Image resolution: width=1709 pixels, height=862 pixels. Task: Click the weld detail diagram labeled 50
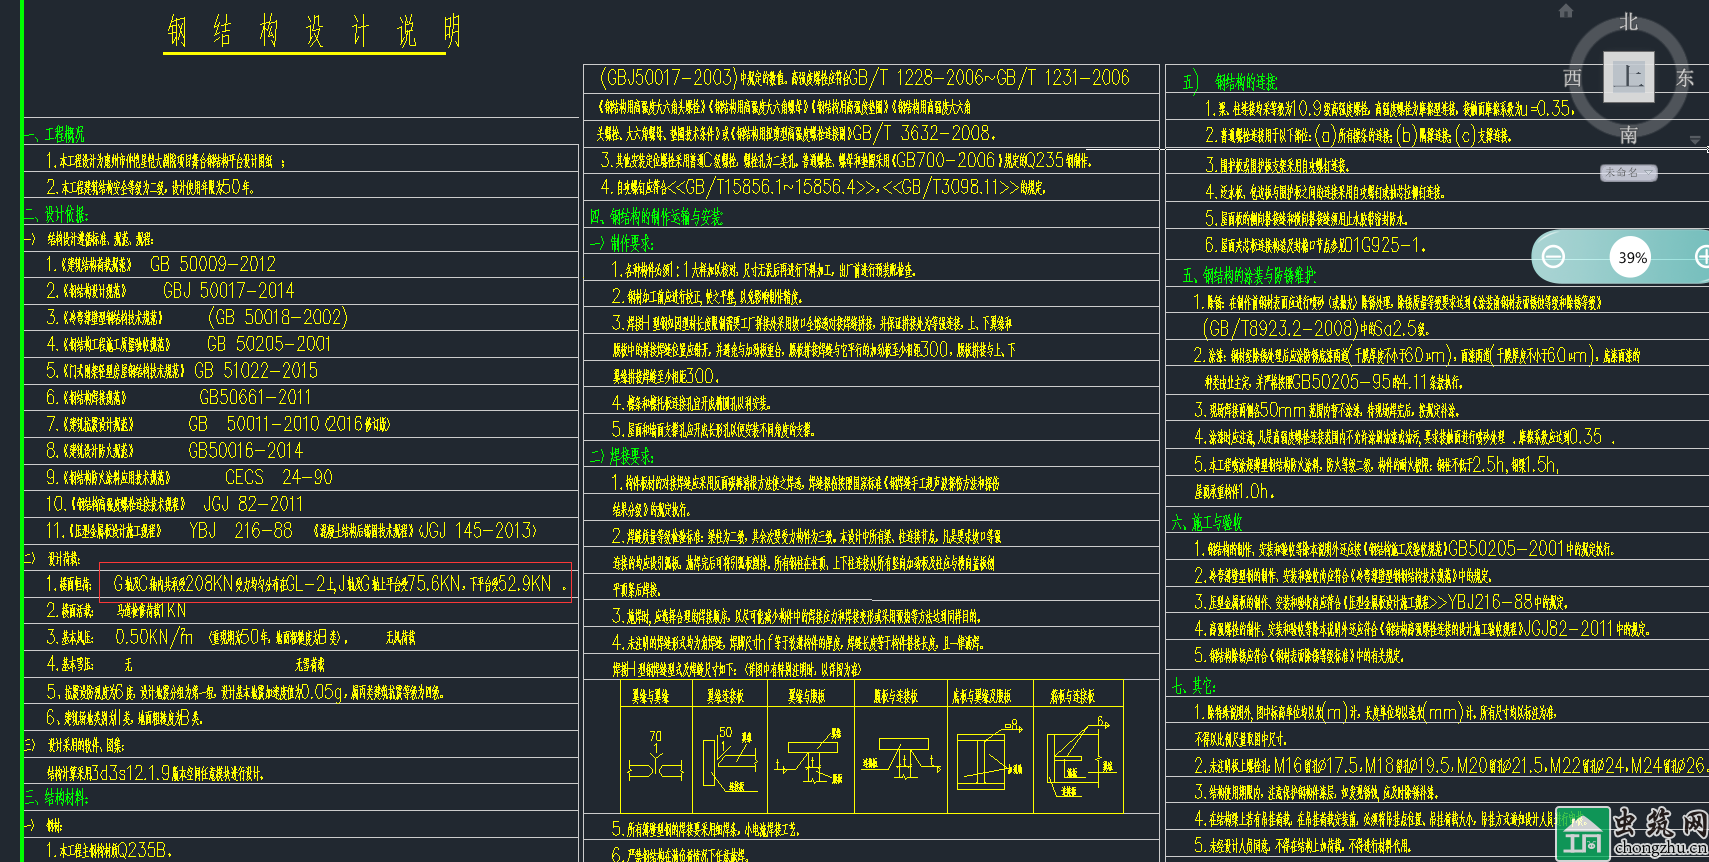pos(729,760)
